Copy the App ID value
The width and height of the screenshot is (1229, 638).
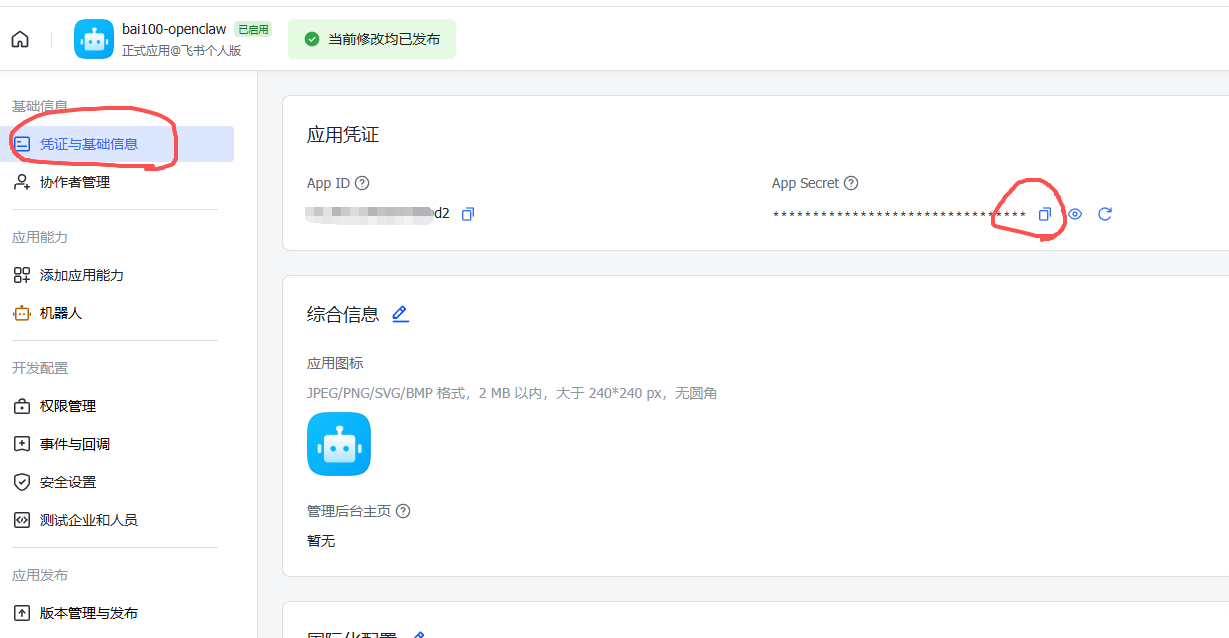(x=468, y=214)
